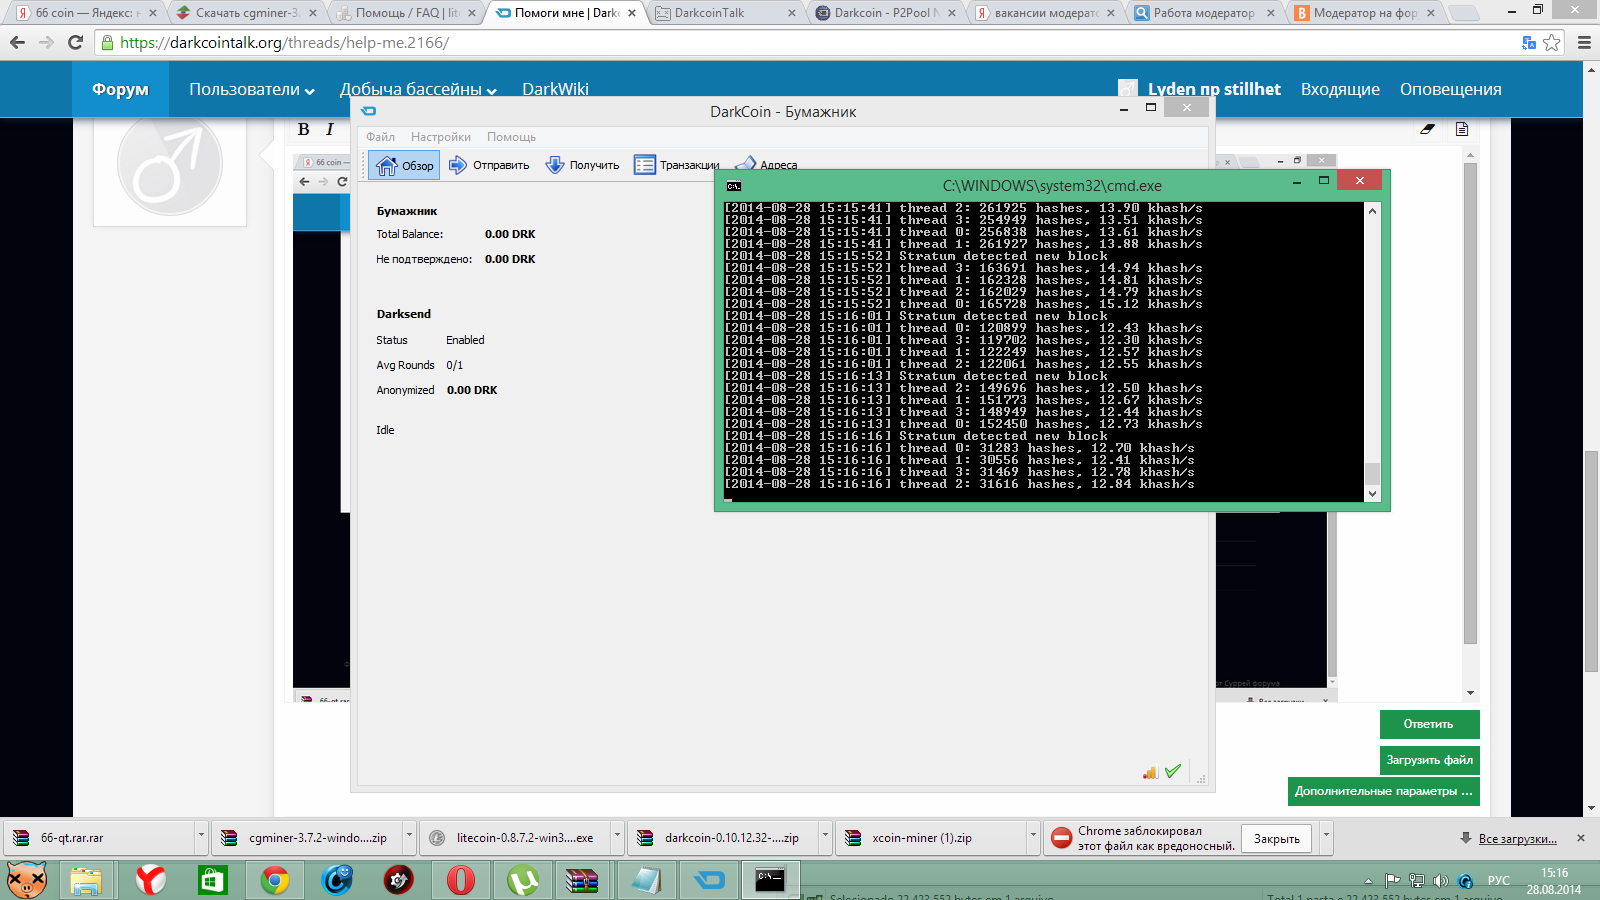1600x900 pixels.
Task: Open the Входящие inbox link
Action: (x=1340, y=89)
